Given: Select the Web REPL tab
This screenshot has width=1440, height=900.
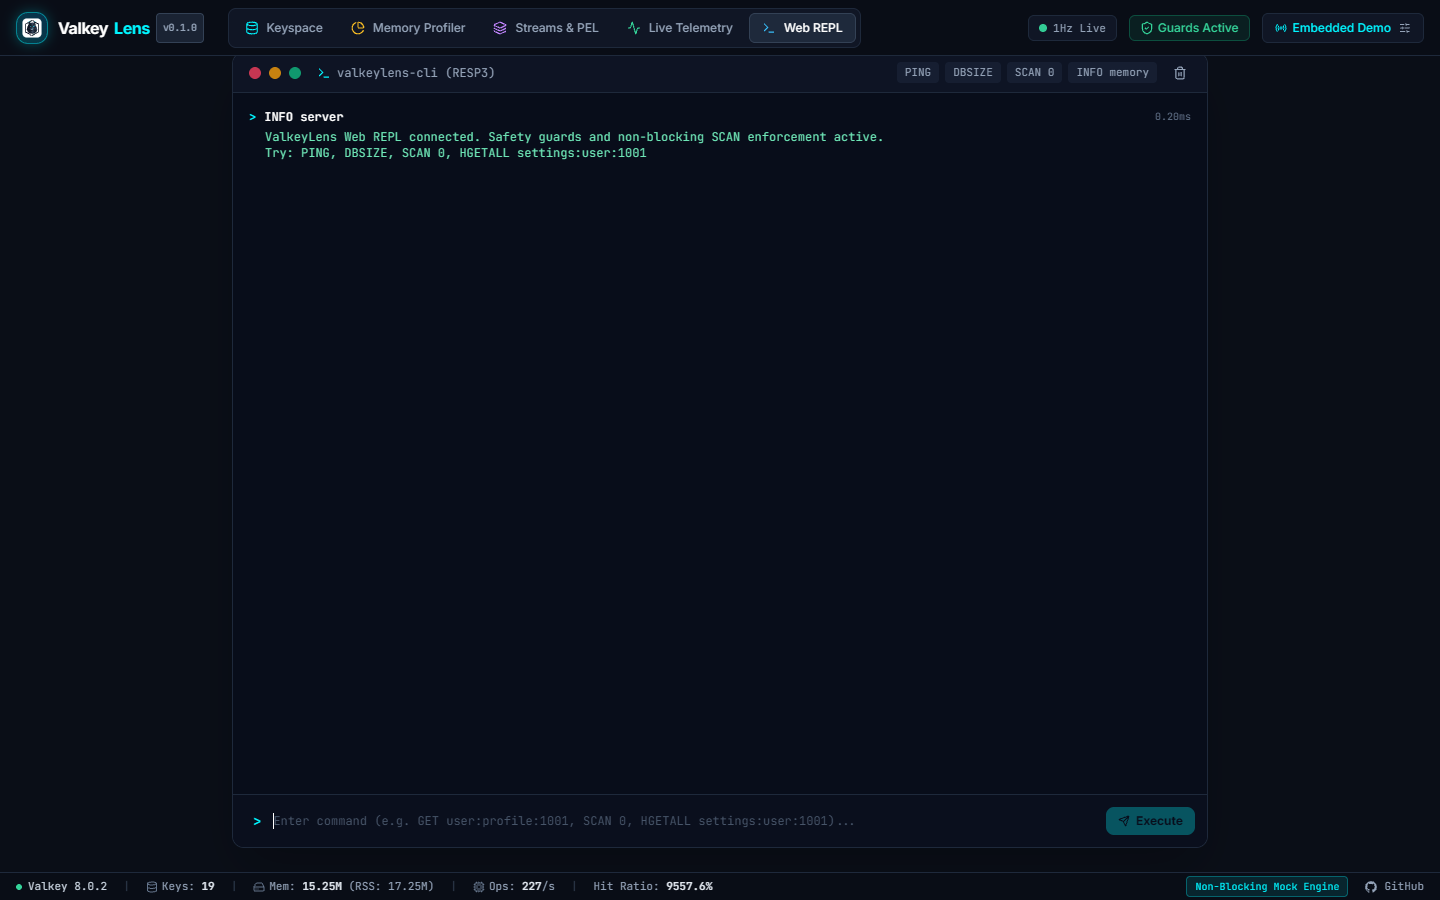Looking at the screenshot, I should [802, 28].
